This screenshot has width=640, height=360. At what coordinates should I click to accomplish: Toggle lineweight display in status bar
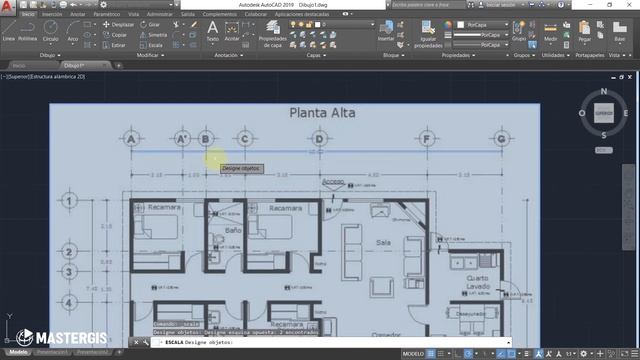click(x=527, y=354)
